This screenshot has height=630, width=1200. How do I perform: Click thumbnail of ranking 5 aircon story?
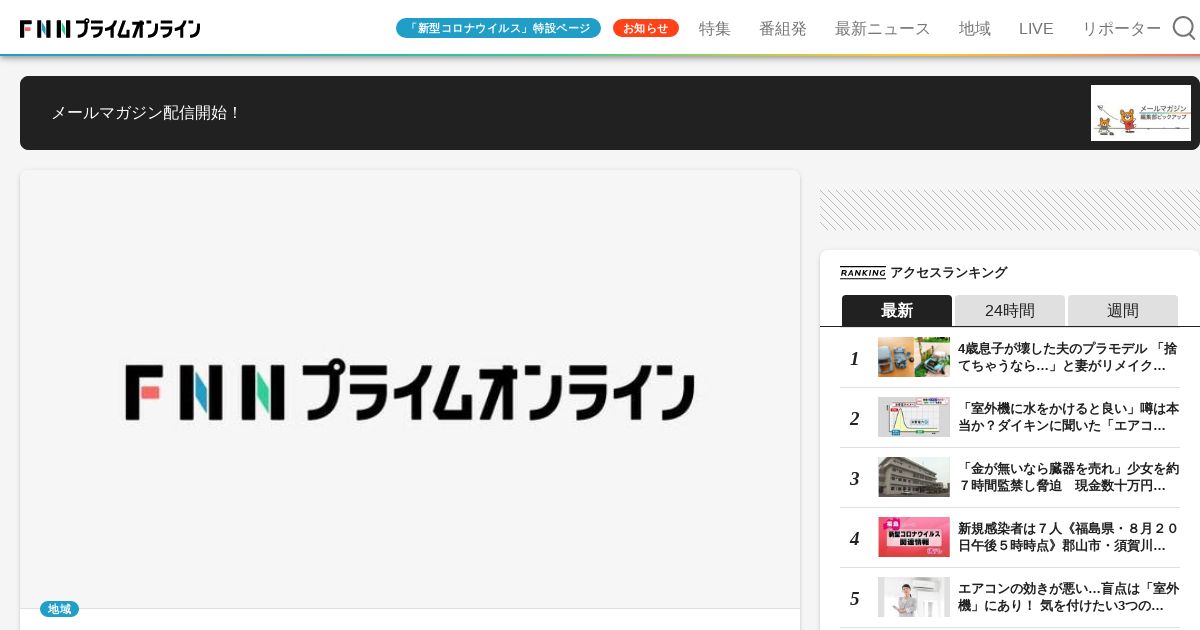click(914, 597)
